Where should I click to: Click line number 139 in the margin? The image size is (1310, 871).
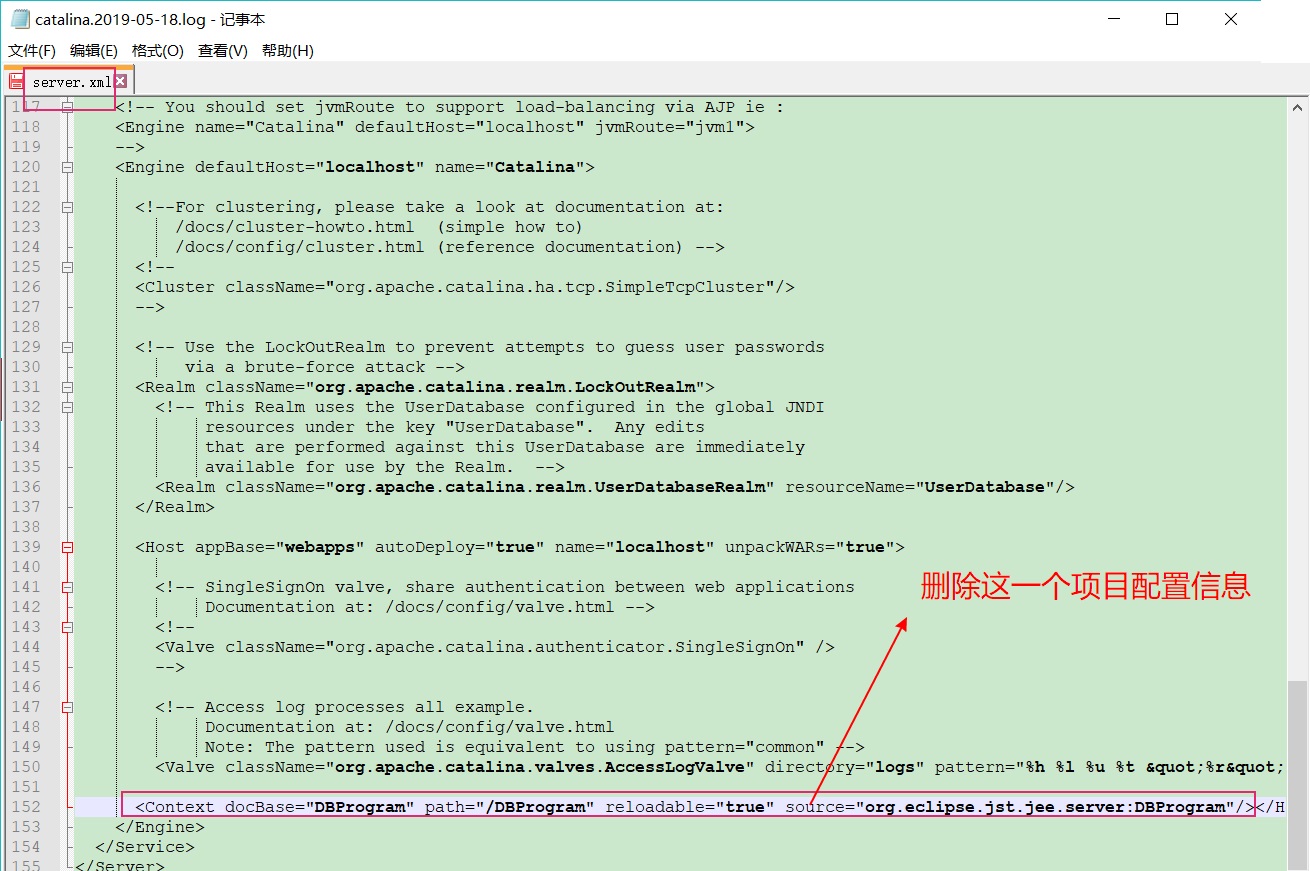click(x=26, y=547)
